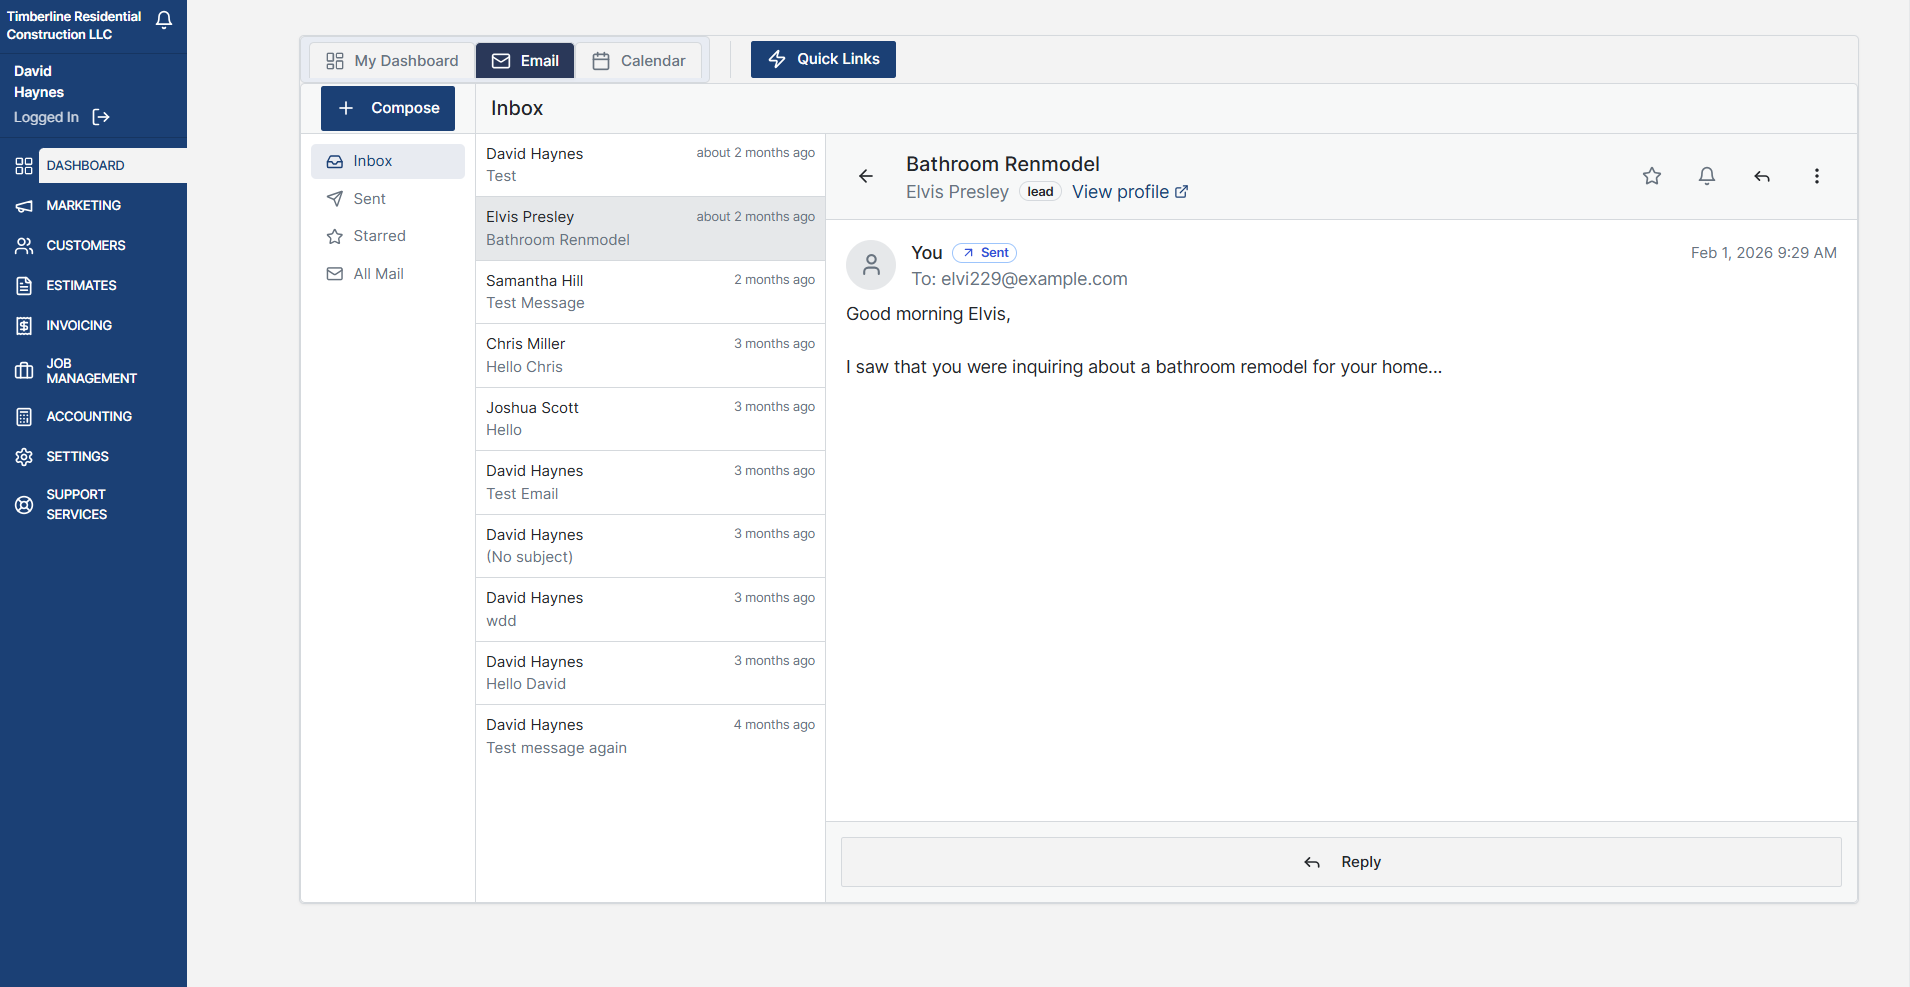This screenshot has height=987, width=1910.
Task: Open David Haynes email titled Test
Action: click(650, 165)
